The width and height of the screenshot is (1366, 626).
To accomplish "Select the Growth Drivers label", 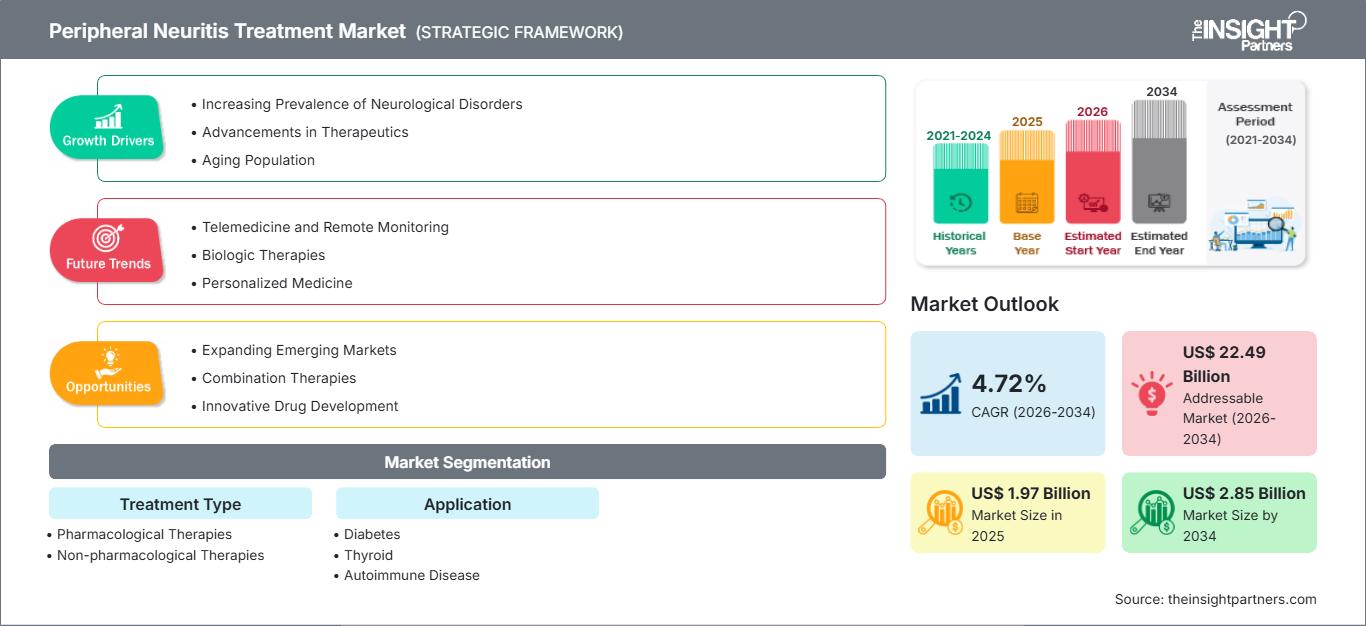I will (108, 141).
